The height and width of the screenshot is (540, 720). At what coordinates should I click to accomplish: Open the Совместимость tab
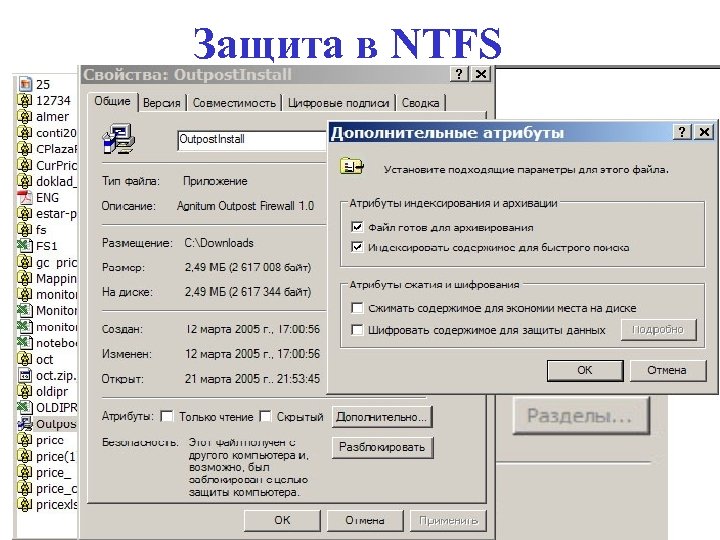[x=234, y=103]
